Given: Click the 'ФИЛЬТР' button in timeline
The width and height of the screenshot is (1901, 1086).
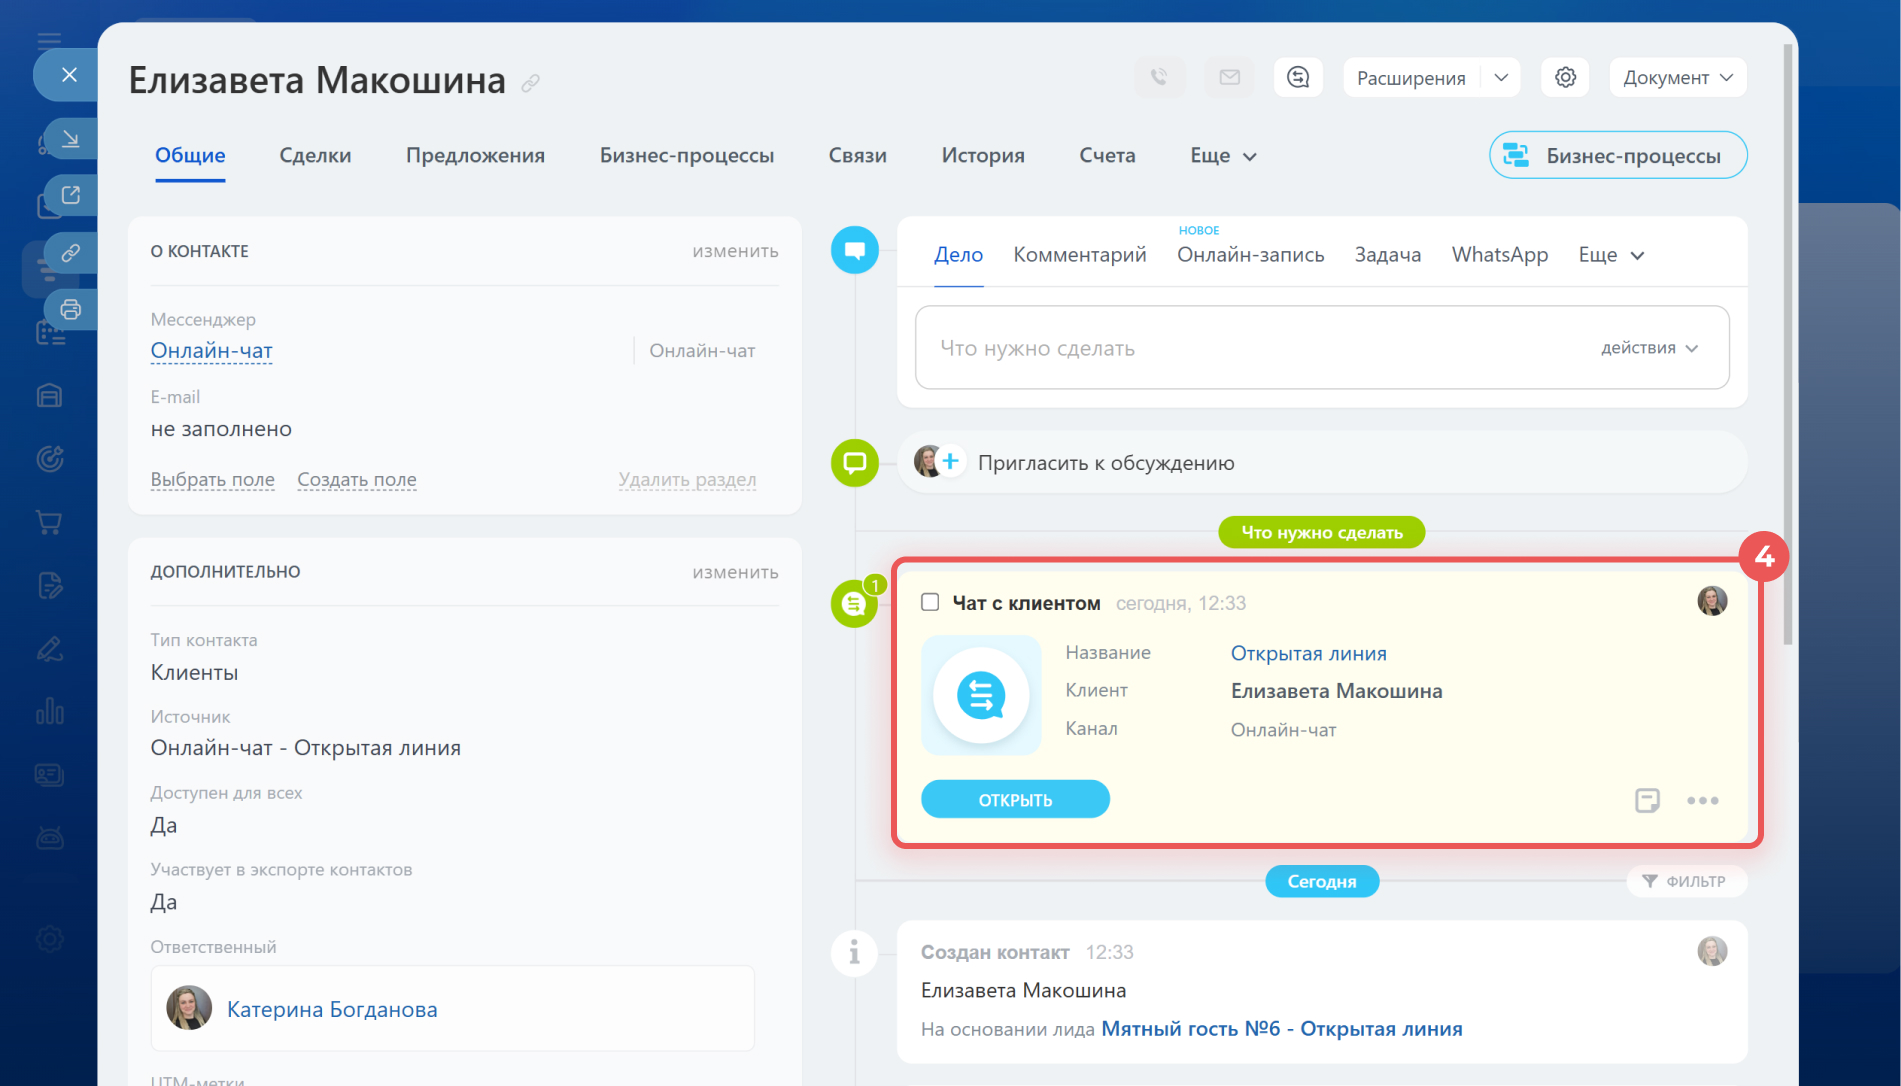Looking at the screenshot, I should (x=1686, y=881).
